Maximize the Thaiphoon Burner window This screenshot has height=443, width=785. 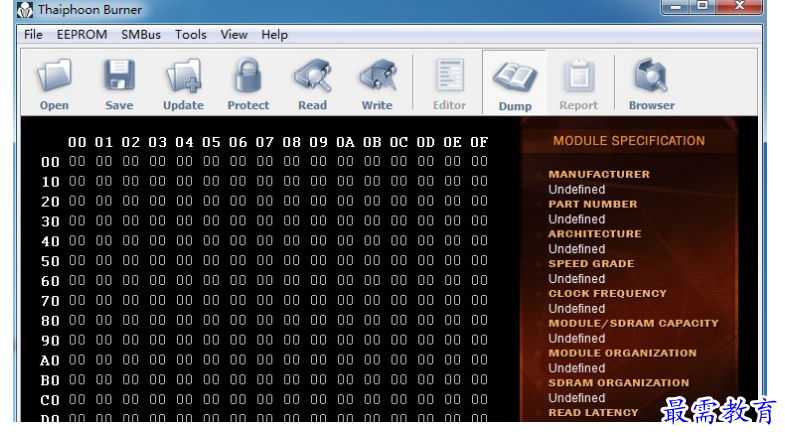pos(702,7)
